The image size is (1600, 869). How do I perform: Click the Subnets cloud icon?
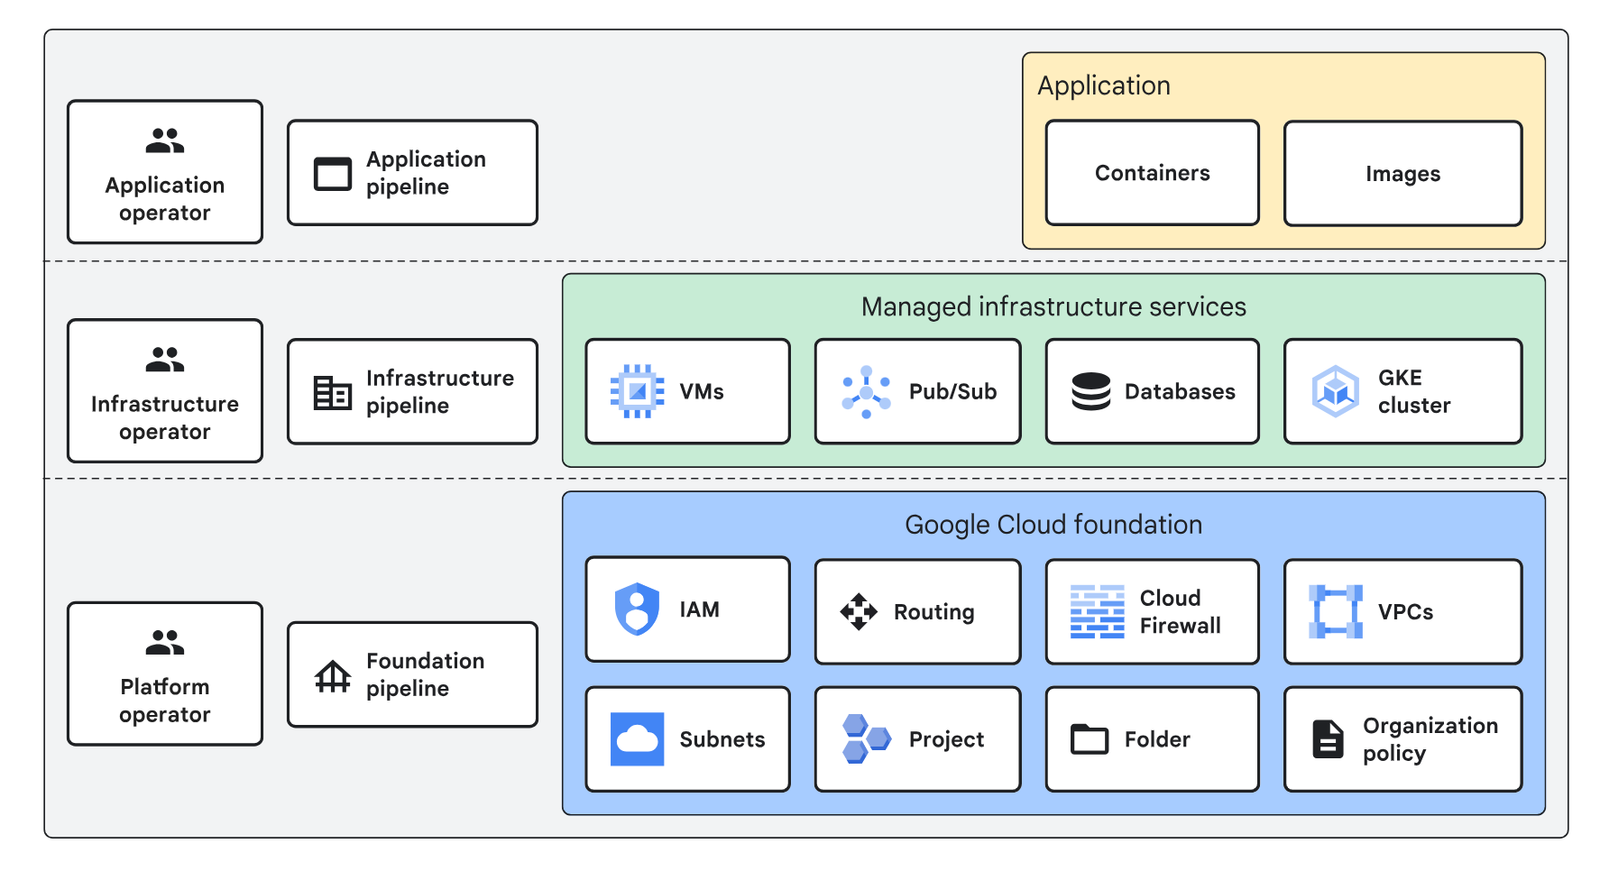pos(637,739)
